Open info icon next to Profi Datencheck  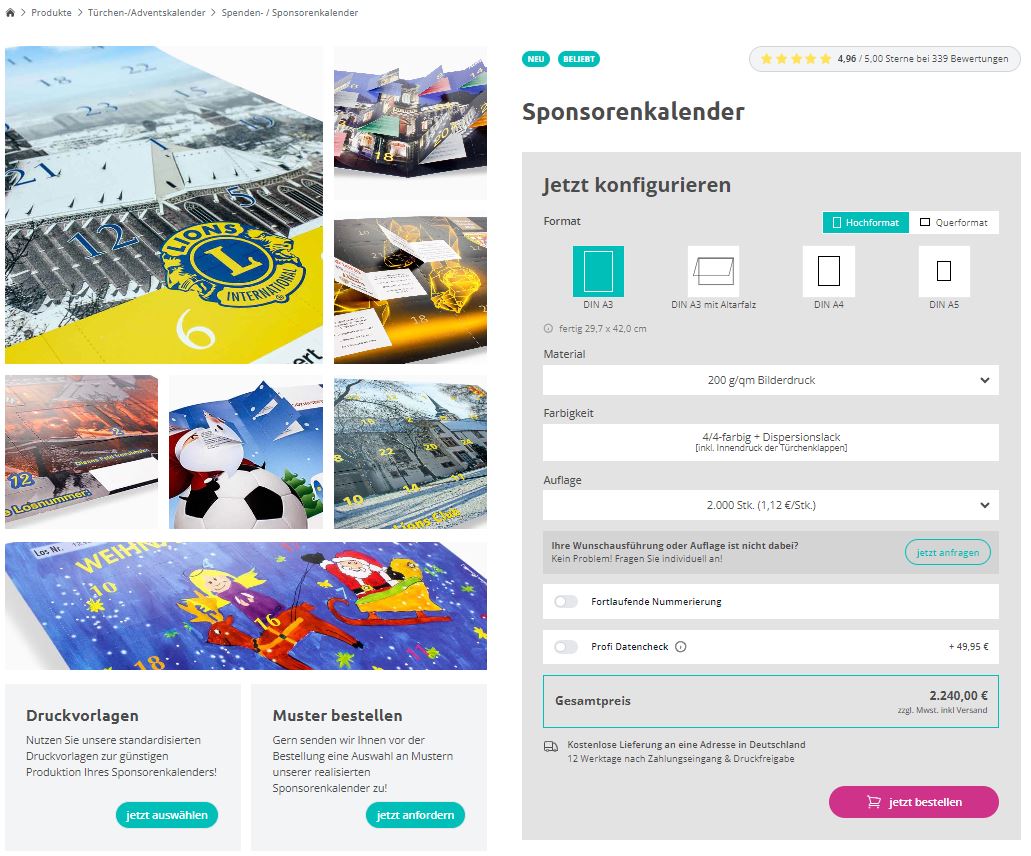tap(681, 647)
